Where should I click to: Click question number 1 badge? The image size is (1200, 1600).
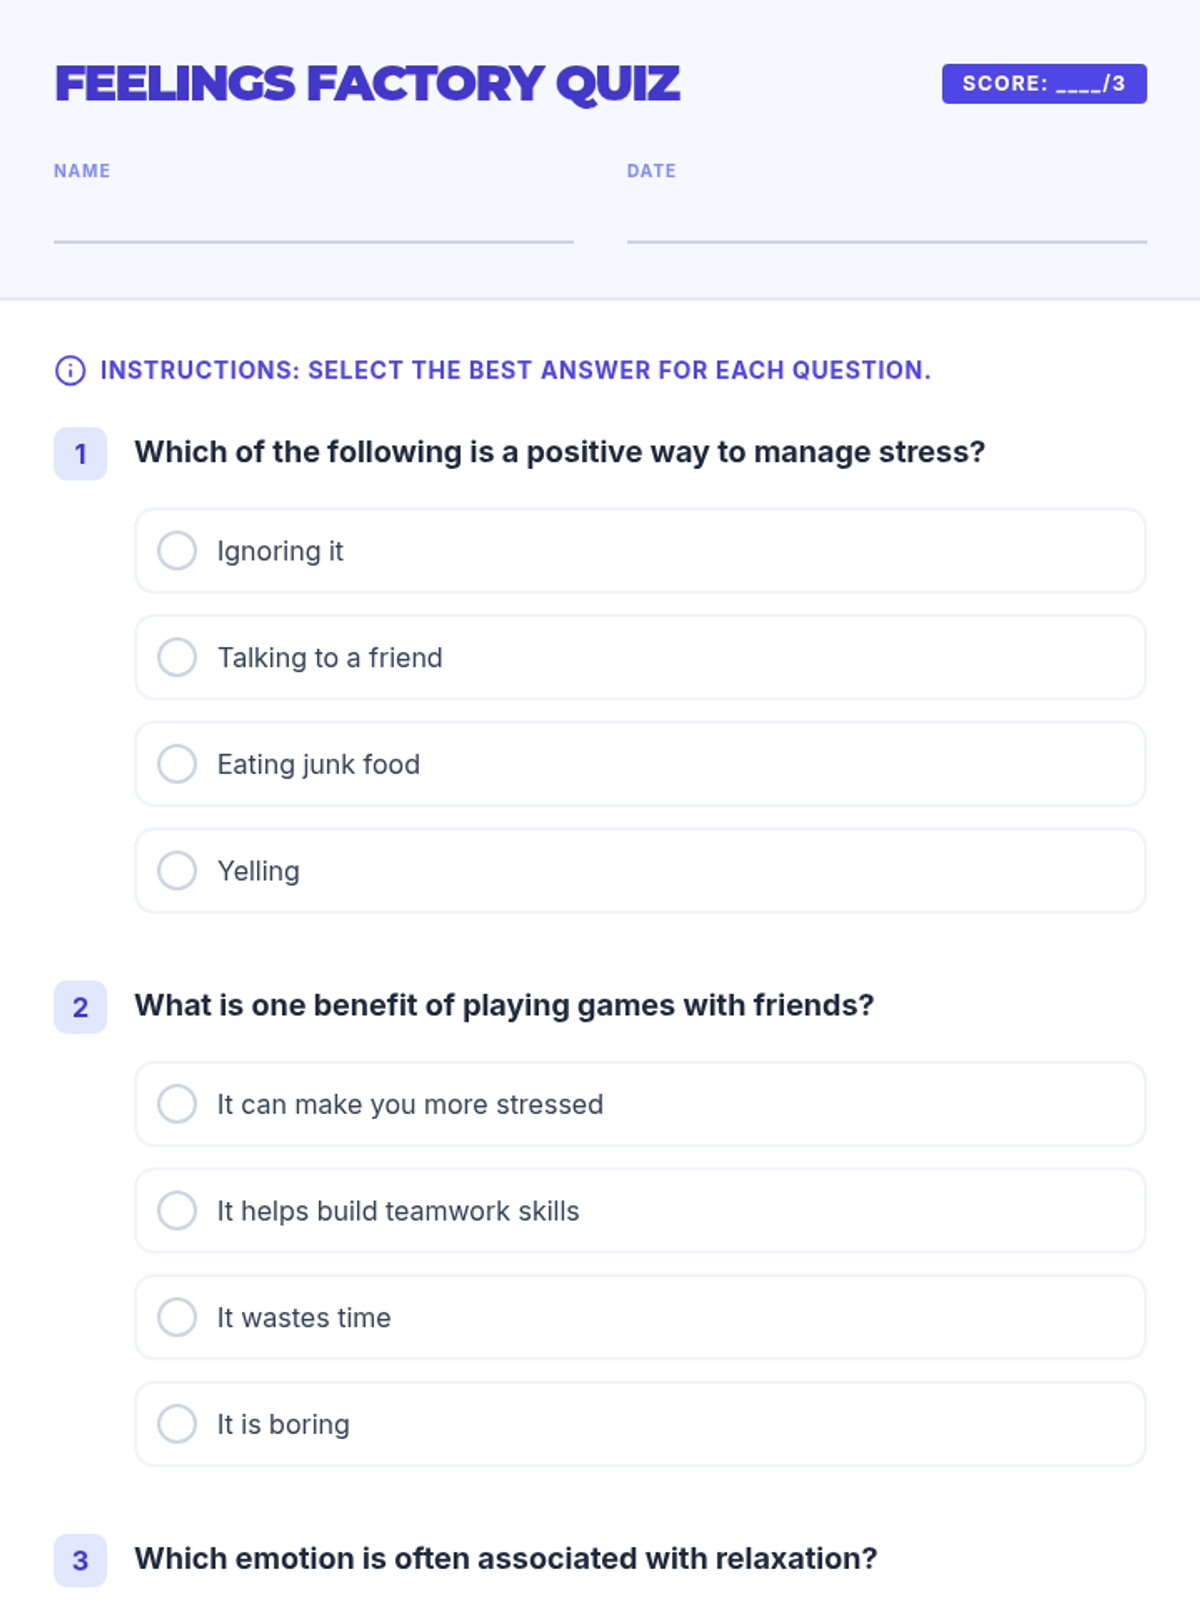pyautogui.click(x=80, y=454)
